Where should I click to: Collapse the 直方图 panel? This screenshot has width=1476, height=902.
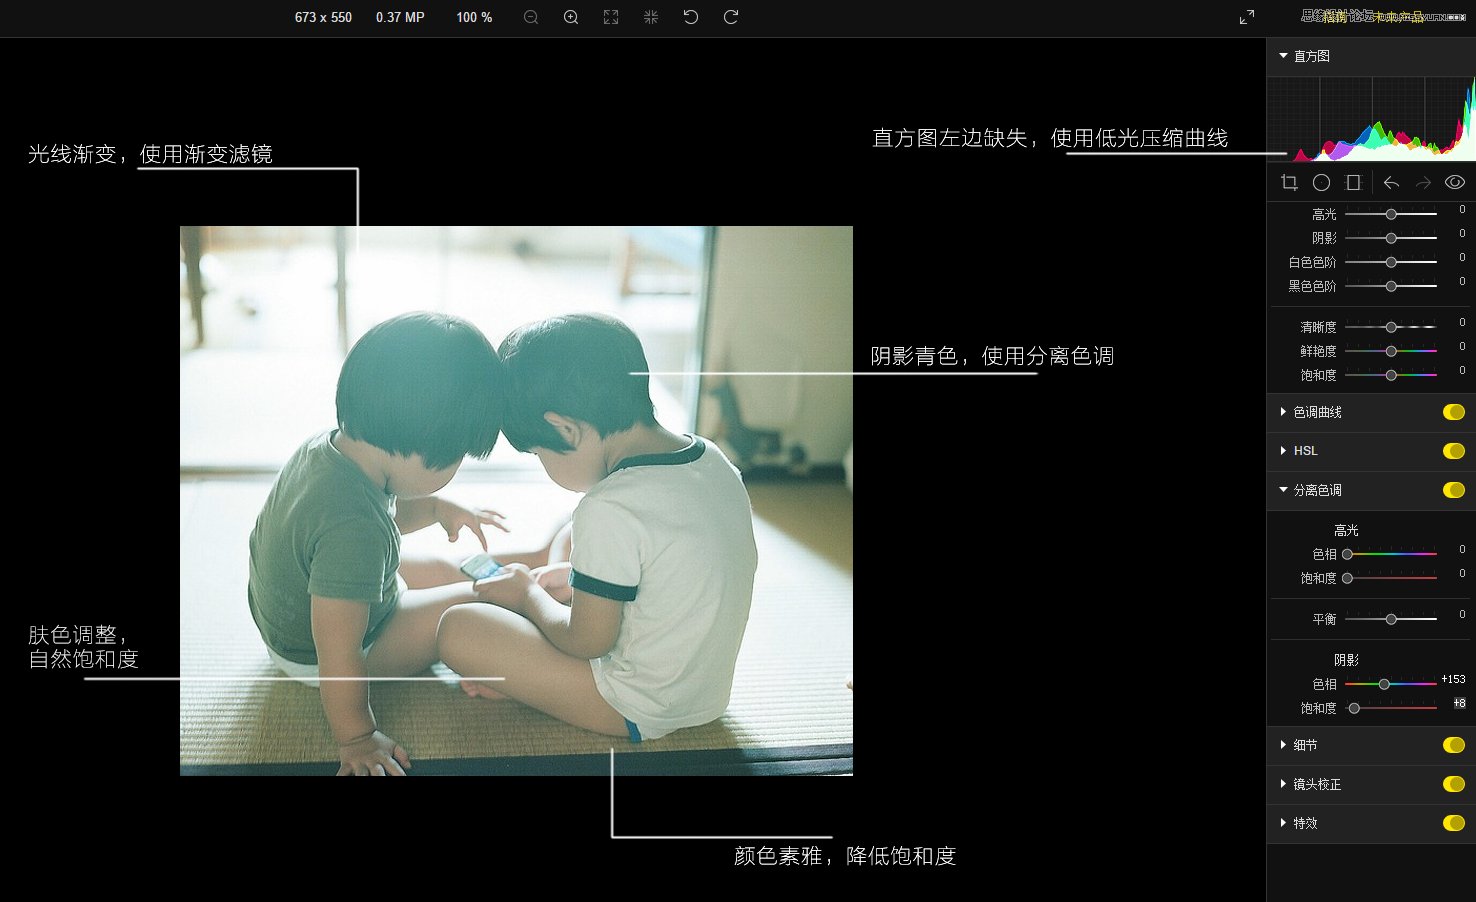point(1284,56)
